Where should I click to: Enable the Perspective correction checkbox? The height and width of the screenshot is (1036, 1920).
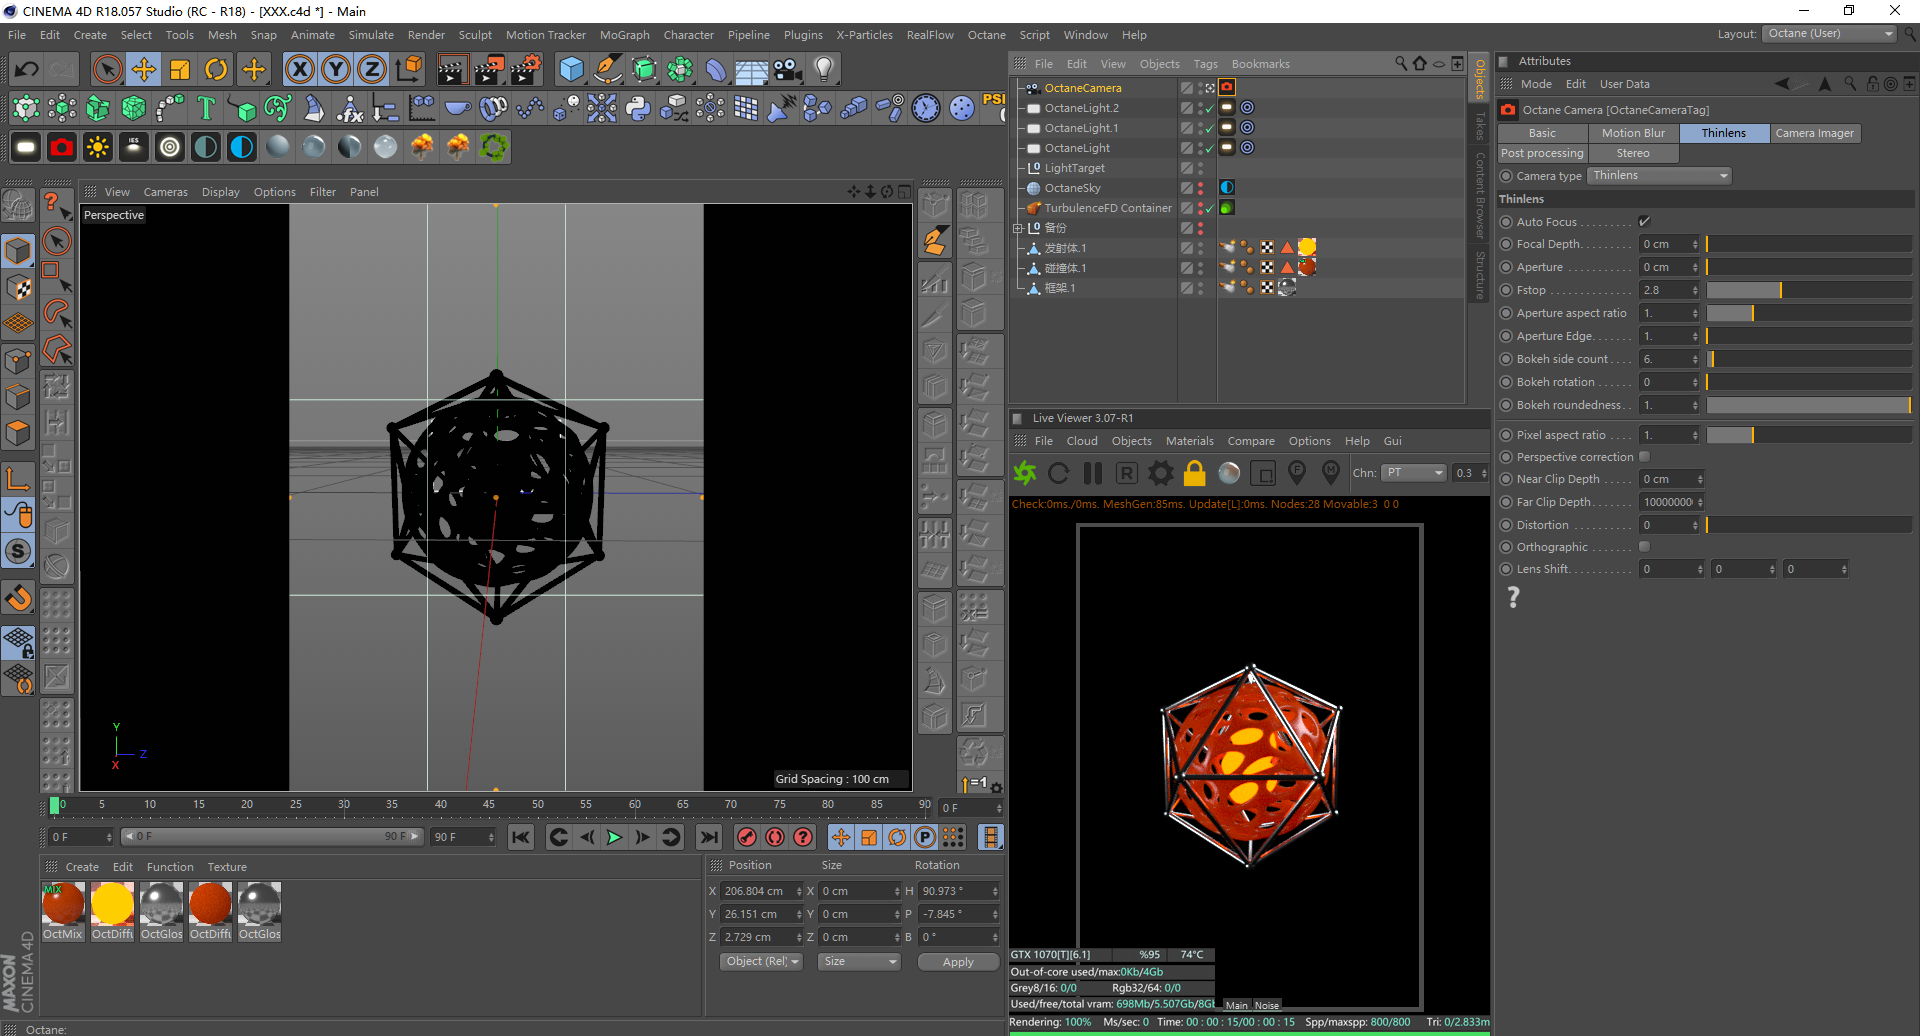1644,457
